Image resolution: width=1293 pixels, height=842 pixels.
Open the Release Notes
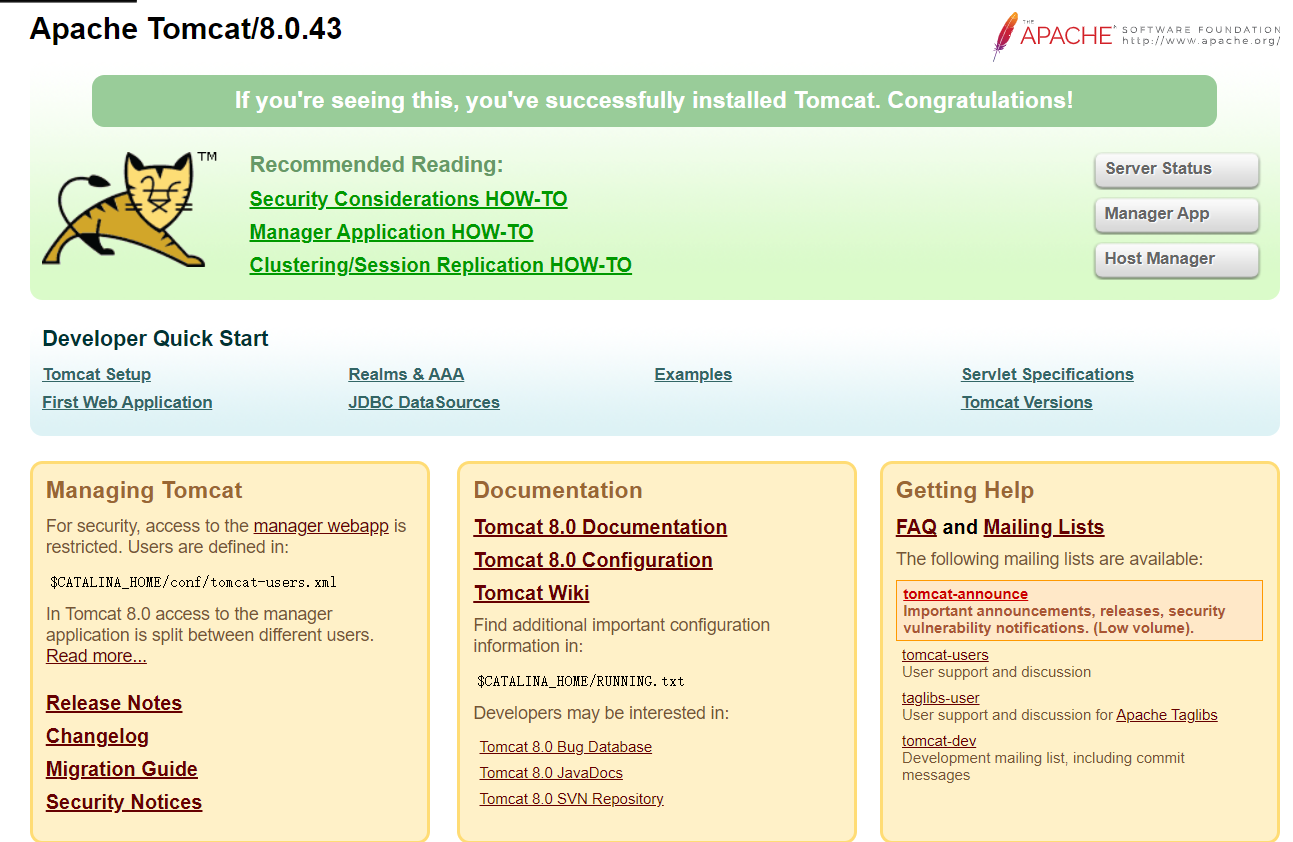click(x=114, y=703)
